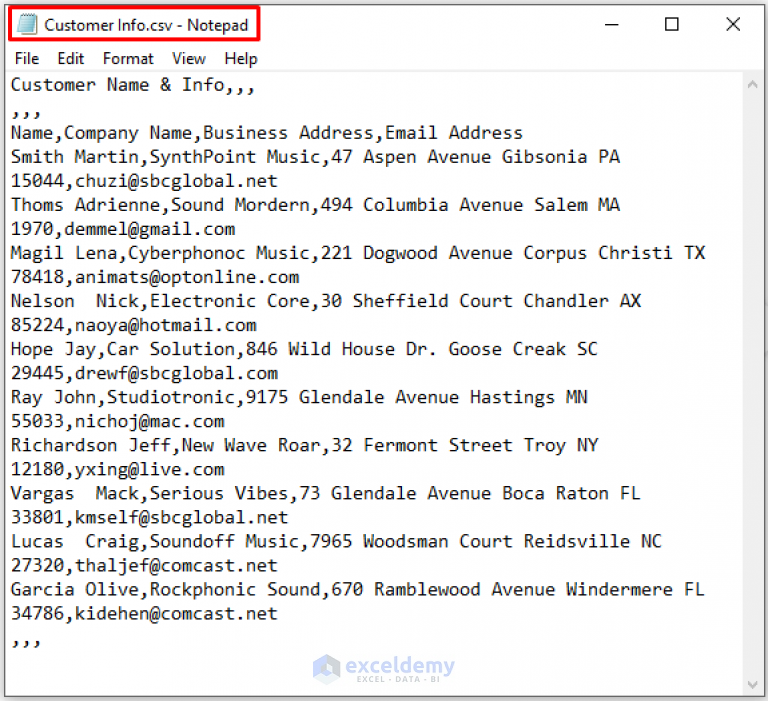Click the 'Email Address' header text
Screen dimensions: 768x701
(454, 133)
